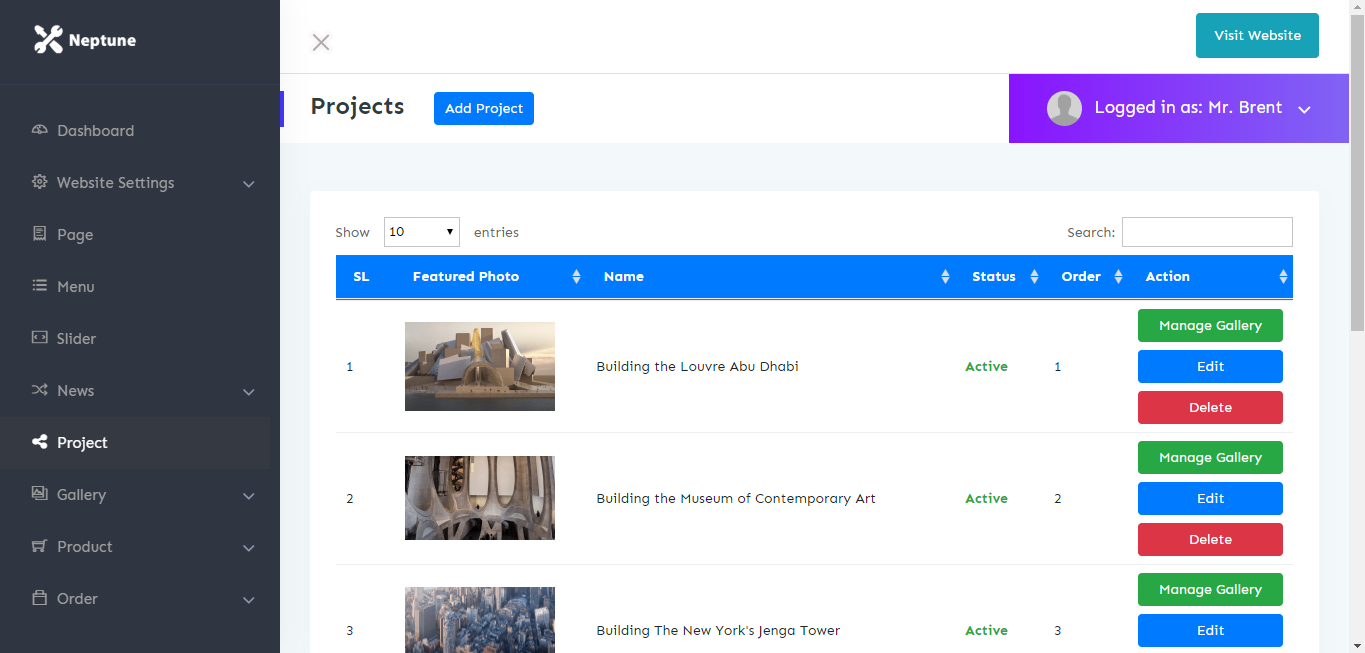
Task: Click the Dashboard gauge icon
Action: 40,130
